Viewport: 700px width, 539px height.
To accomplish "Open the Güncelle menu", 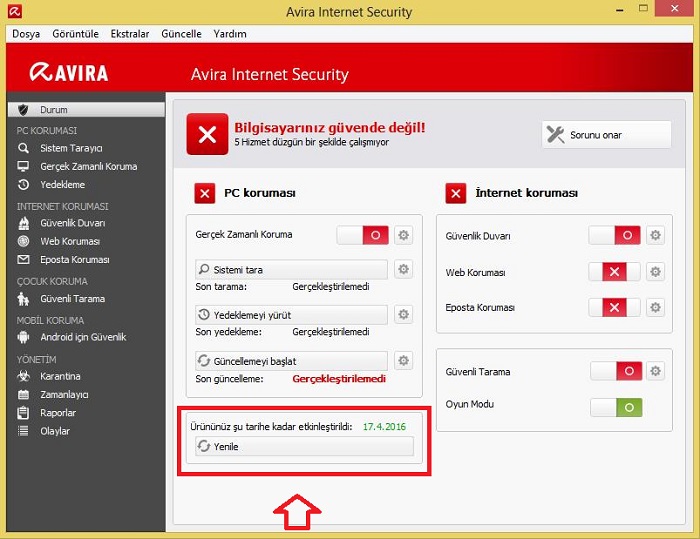I will point(181,34).
